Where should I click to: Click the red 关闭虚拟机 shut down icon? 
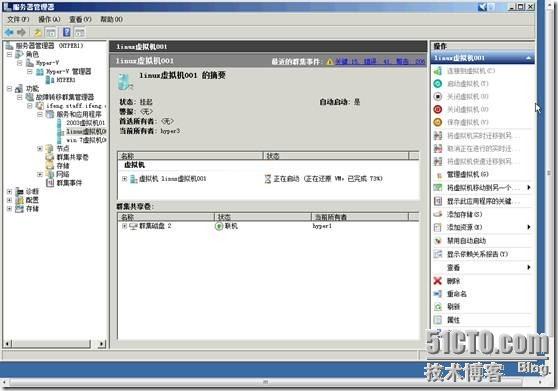pyautogui.click(x=438, y=109)
